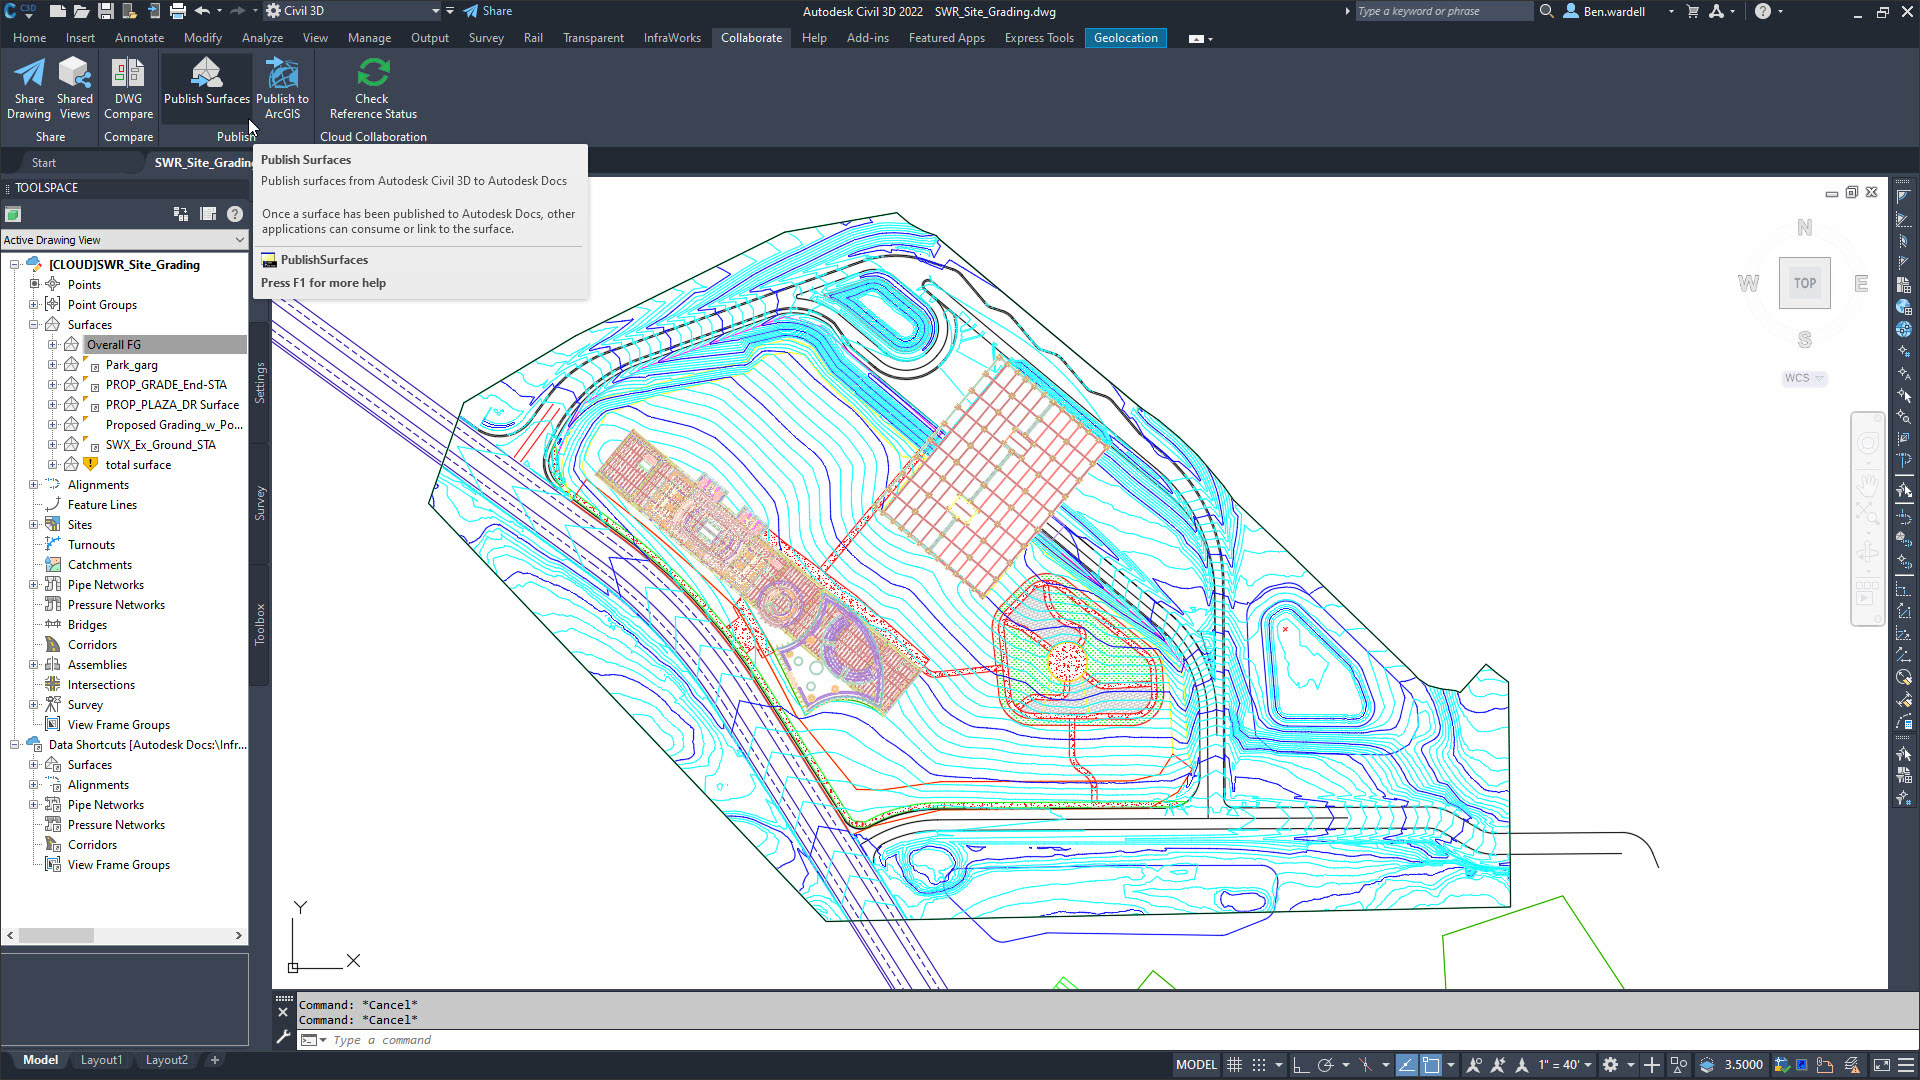Toggle polar tracking in the status bar

pos(1326,1065)
